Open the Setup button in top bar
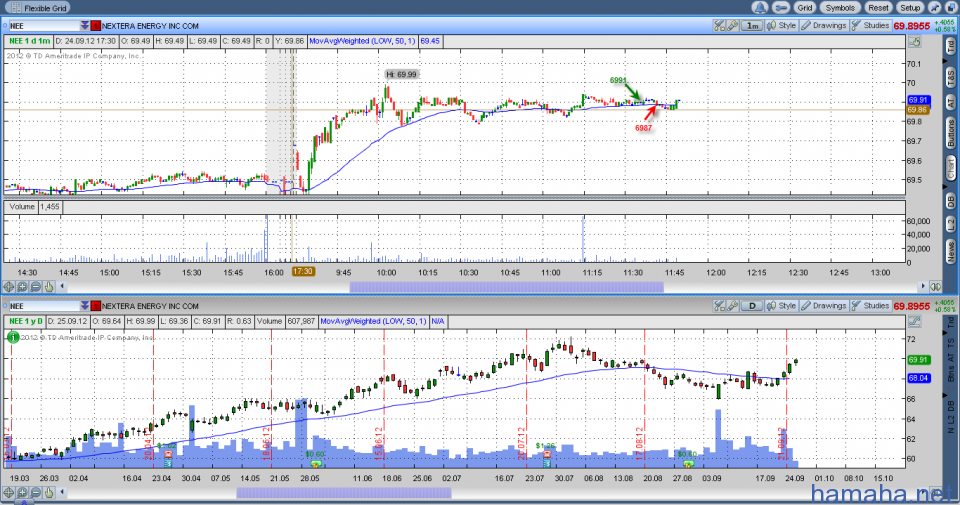This screenshot has height=505, width=960. (x=910, y=8)
